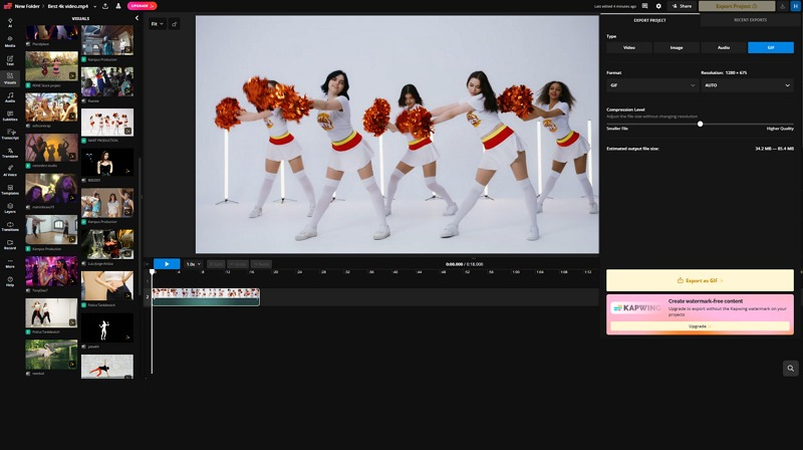The height and width of the screenshot is (450, 803).
Task: Click the nightclub party thumbnail with purple lights
Action: 52,271
